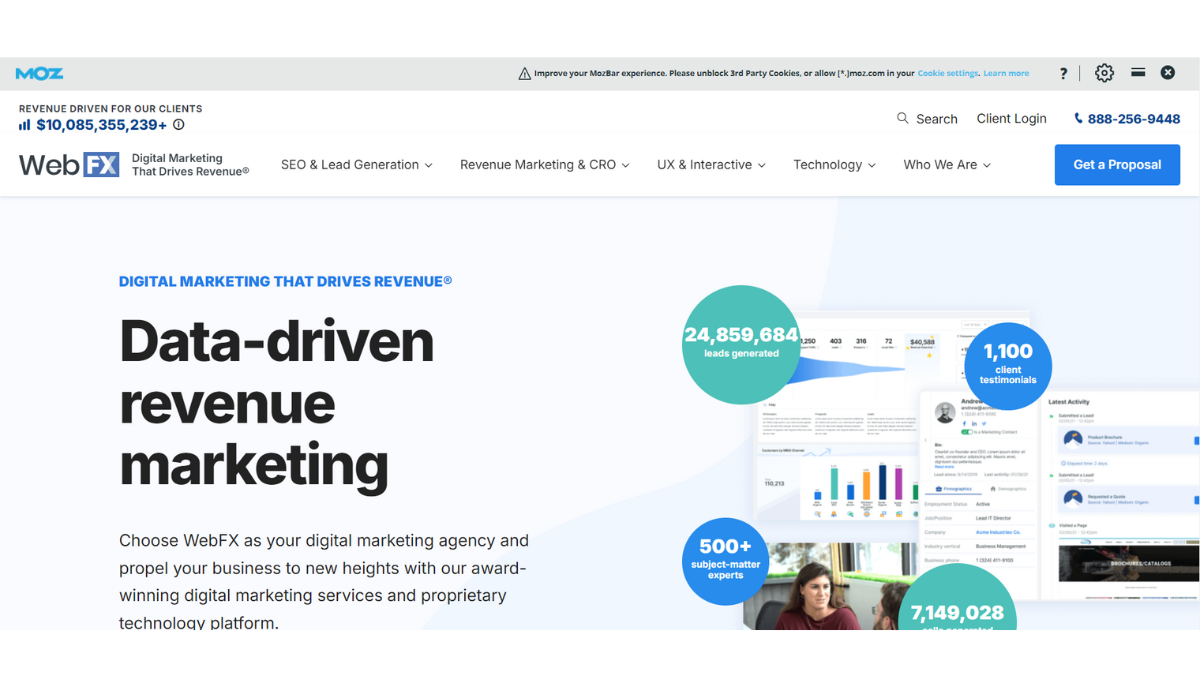1200x700 pixels.
Task: Open MozBar settings gear
Action: [1104, 73]
